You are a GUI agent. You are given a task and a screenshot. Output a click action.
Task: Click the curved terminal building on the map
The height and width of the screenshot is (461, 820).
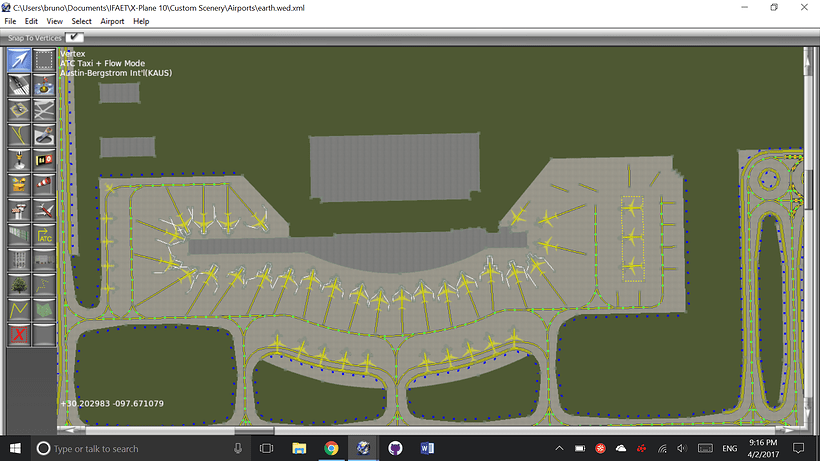357,251
